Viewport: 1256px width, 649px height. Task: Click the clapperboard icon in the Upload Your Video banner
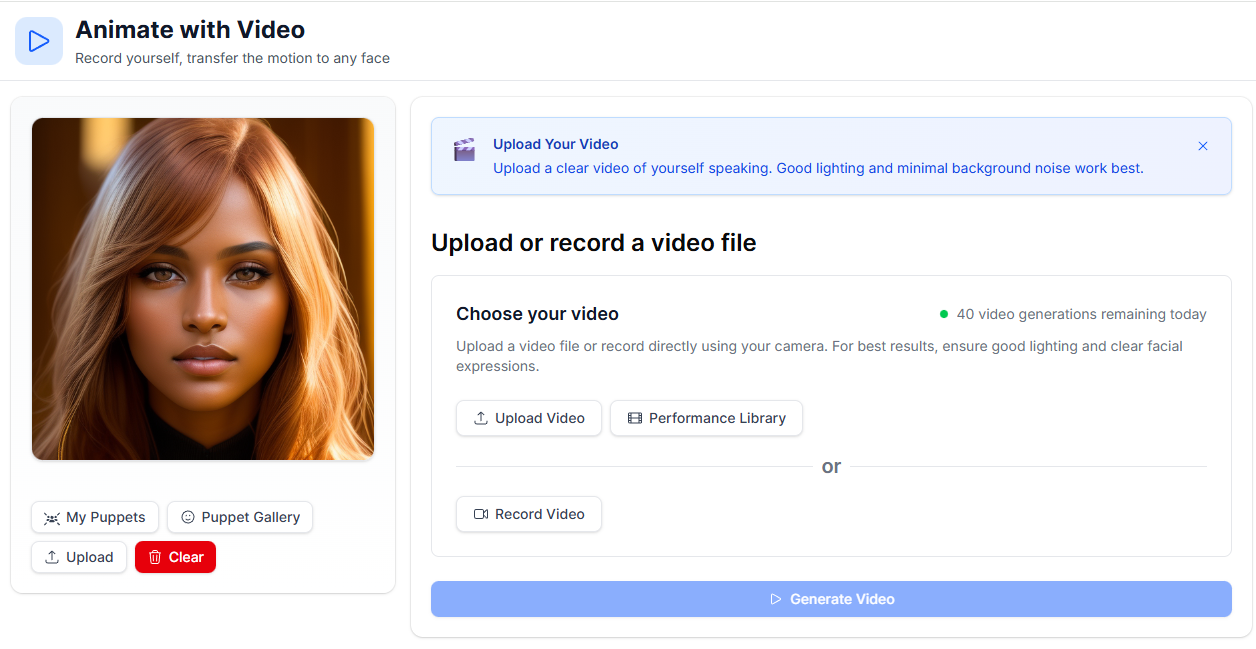point(464,149)
